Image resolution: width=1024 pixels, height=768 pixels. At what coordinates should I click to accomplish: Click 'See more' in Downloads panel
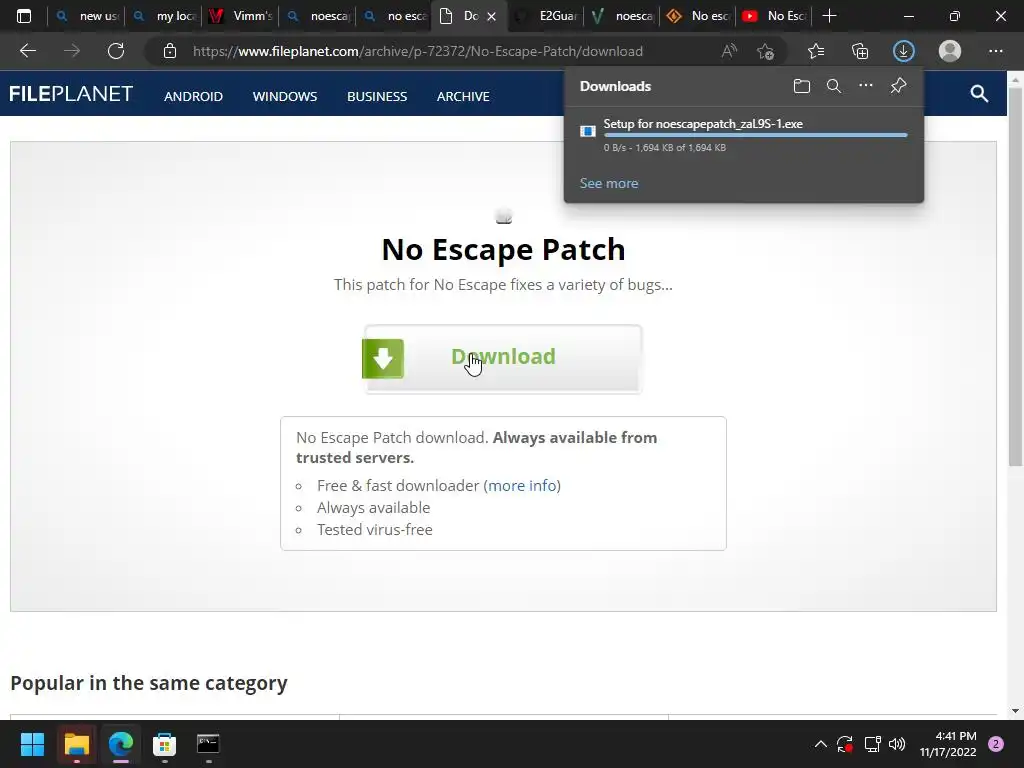point(609,184)
